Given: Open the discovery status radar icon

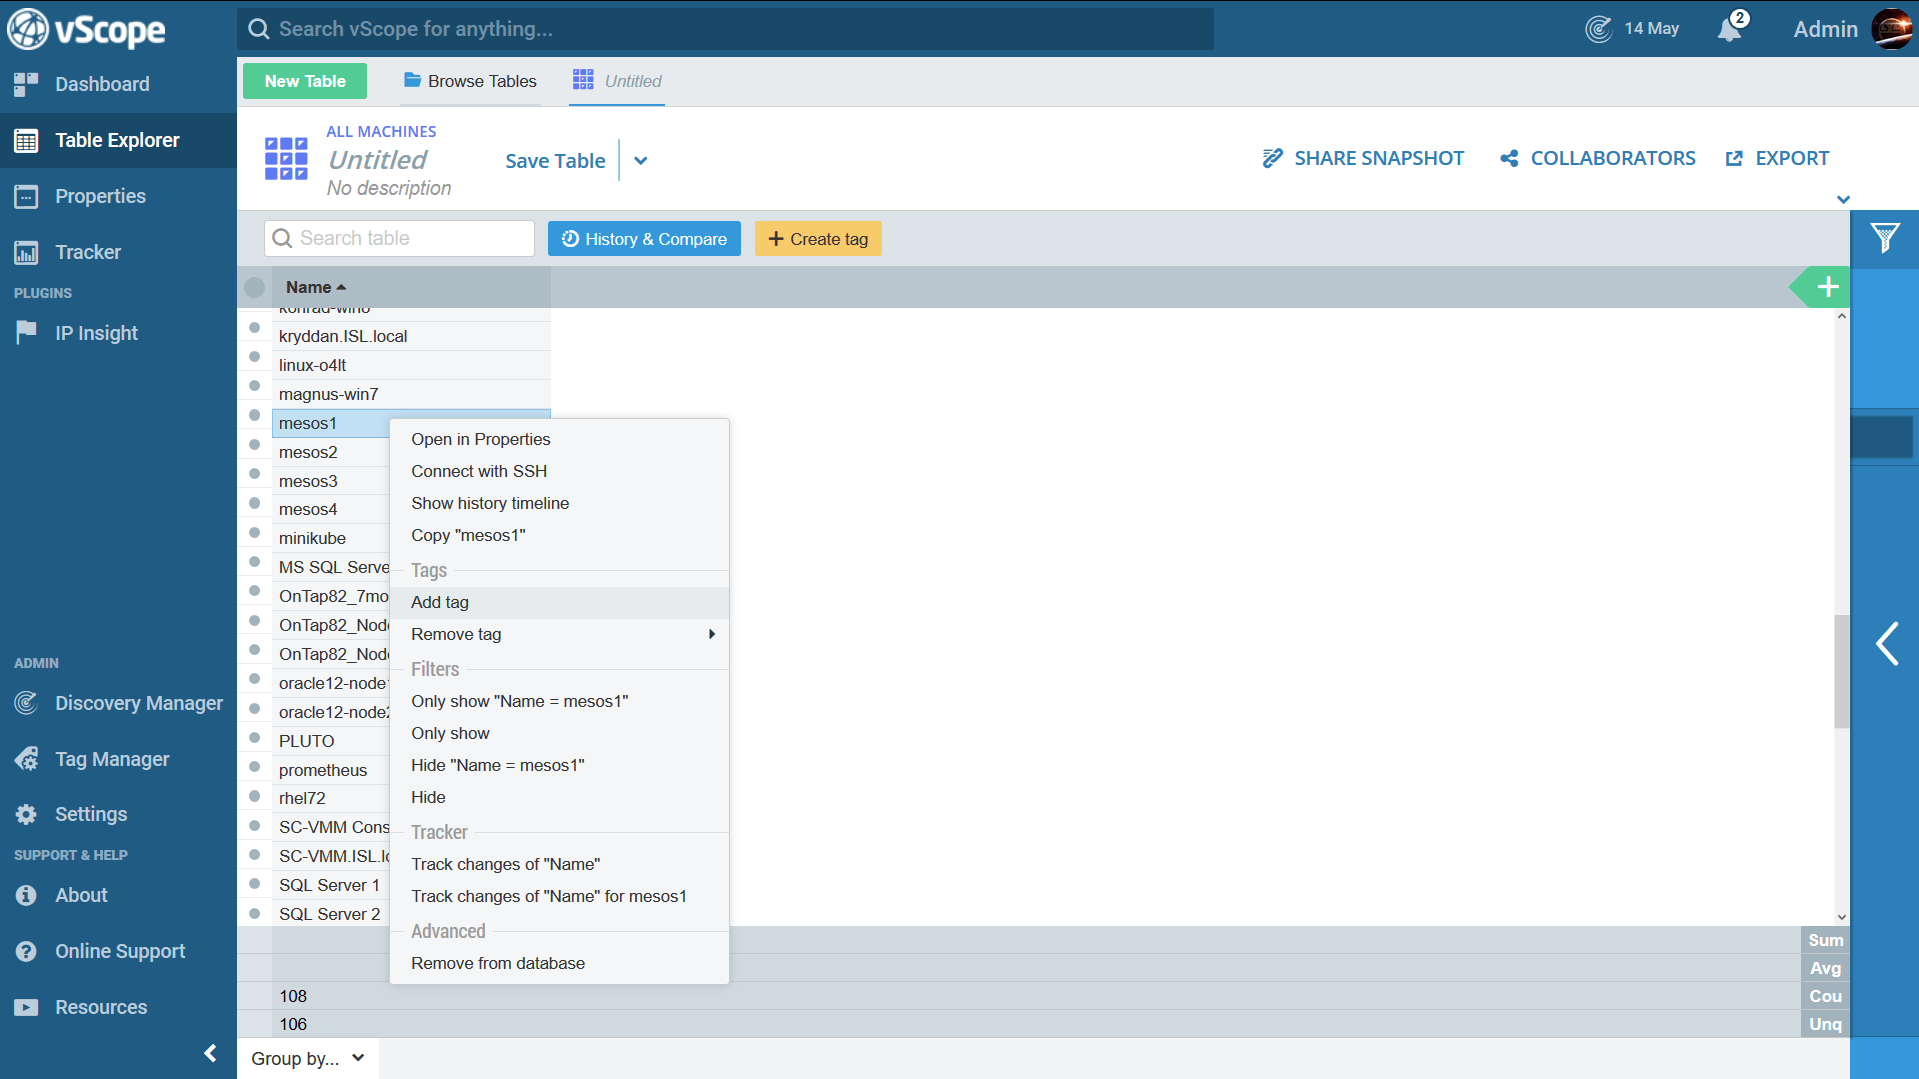Looking at the screenshot, I should 1598,29.
